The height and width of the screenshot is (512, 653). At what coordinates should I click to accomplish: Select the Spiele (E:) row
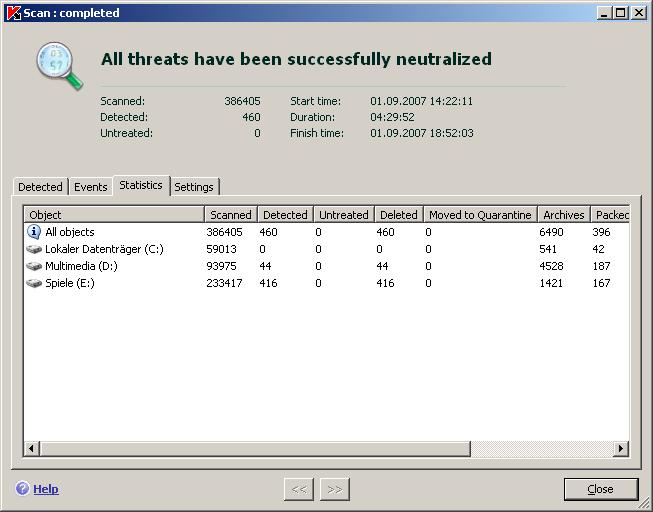click(326, 283)
